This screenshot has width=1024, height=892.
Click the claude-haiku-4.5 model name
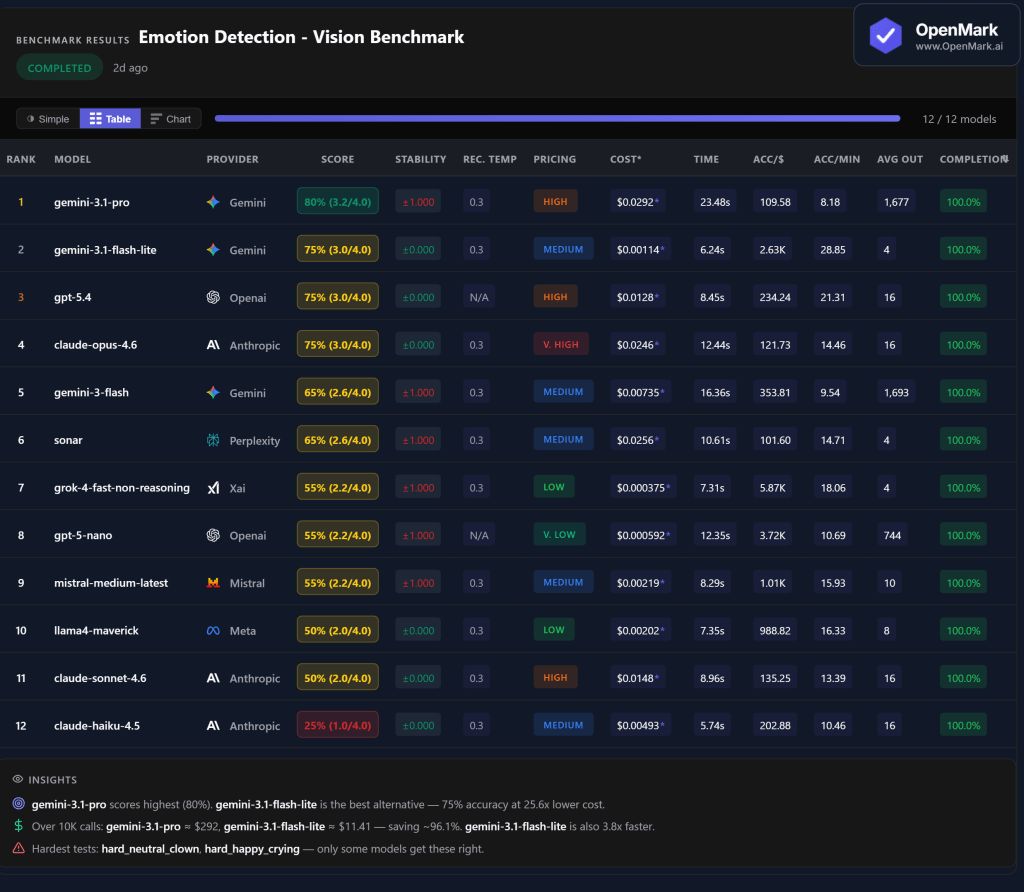pos(97,725)
